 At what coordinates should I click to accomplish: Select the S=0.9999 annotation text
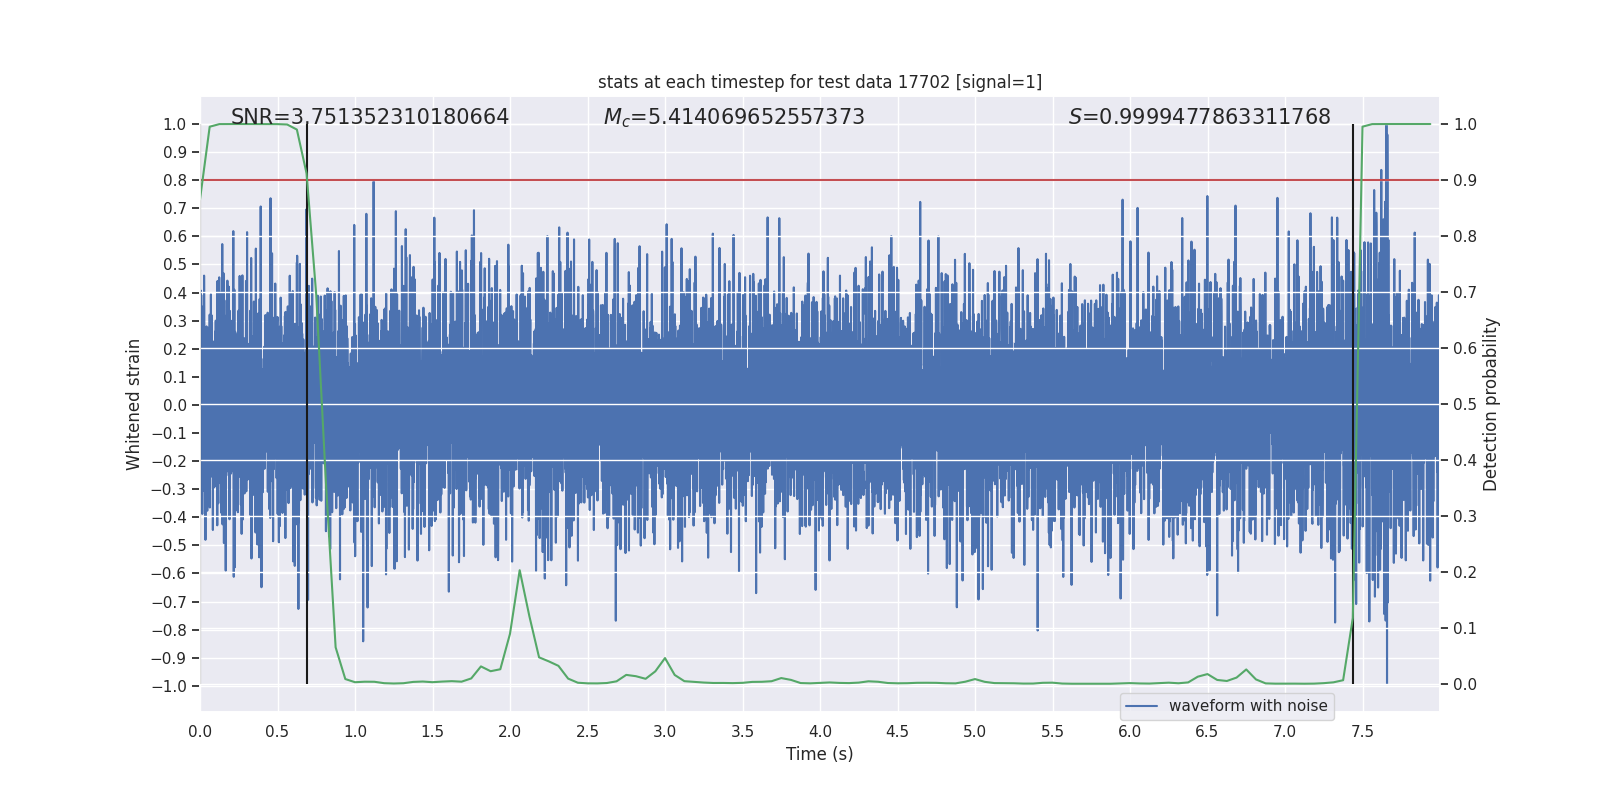pyautogui.click(x=1199, y=117)
